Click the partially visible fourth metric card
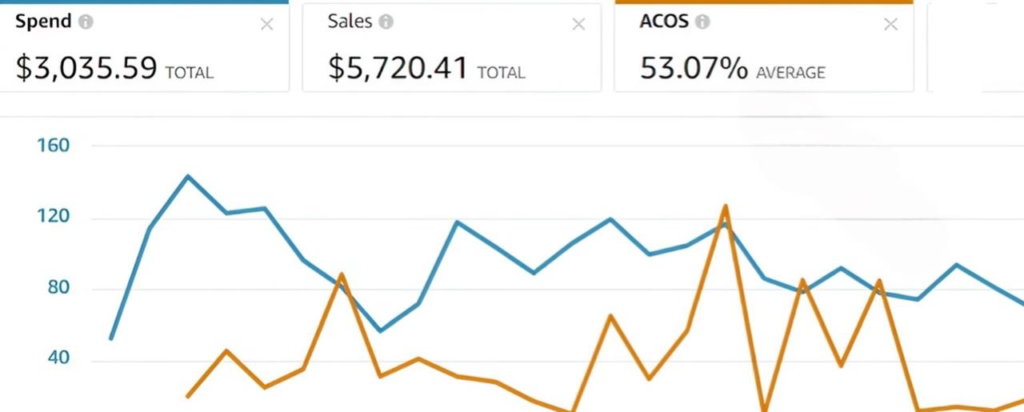Screen dimensions: 1024x412 [x=975, y=48]
